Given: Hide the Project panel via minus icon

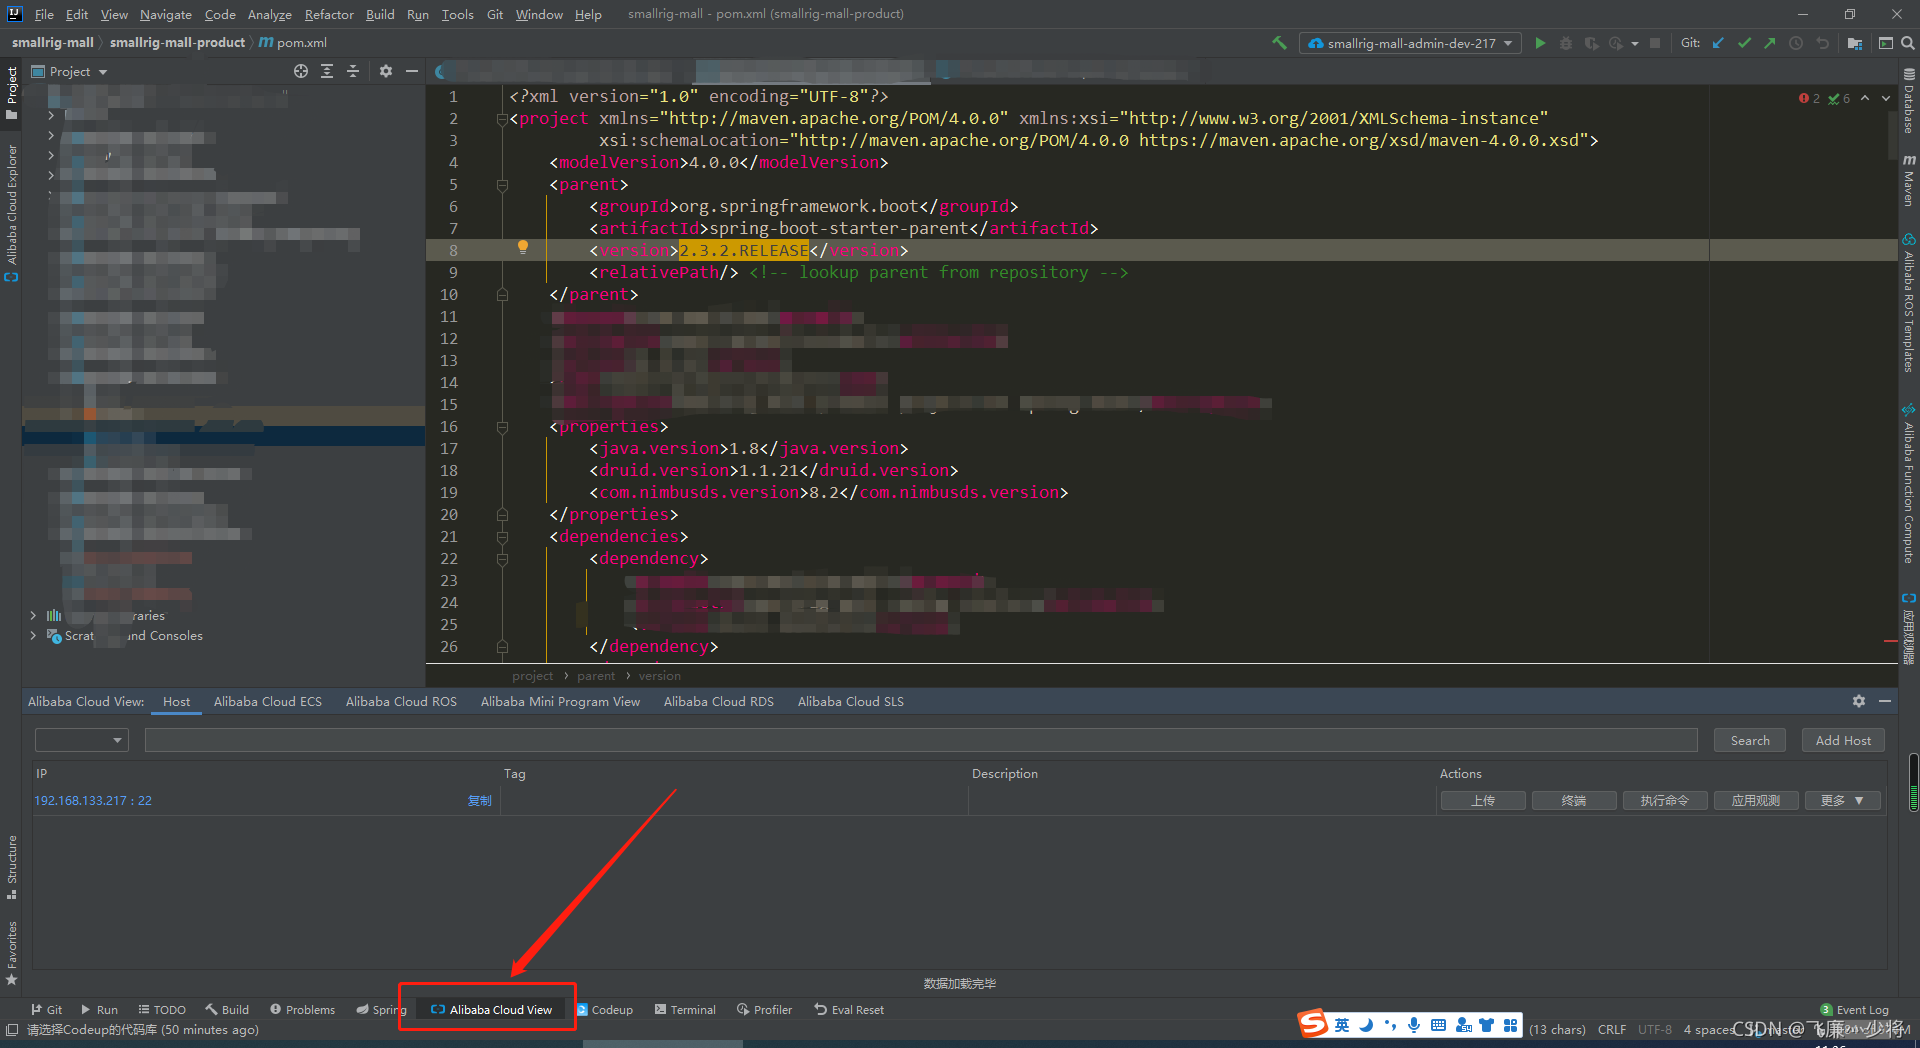Looking at the screenshot, I should 412,71.
